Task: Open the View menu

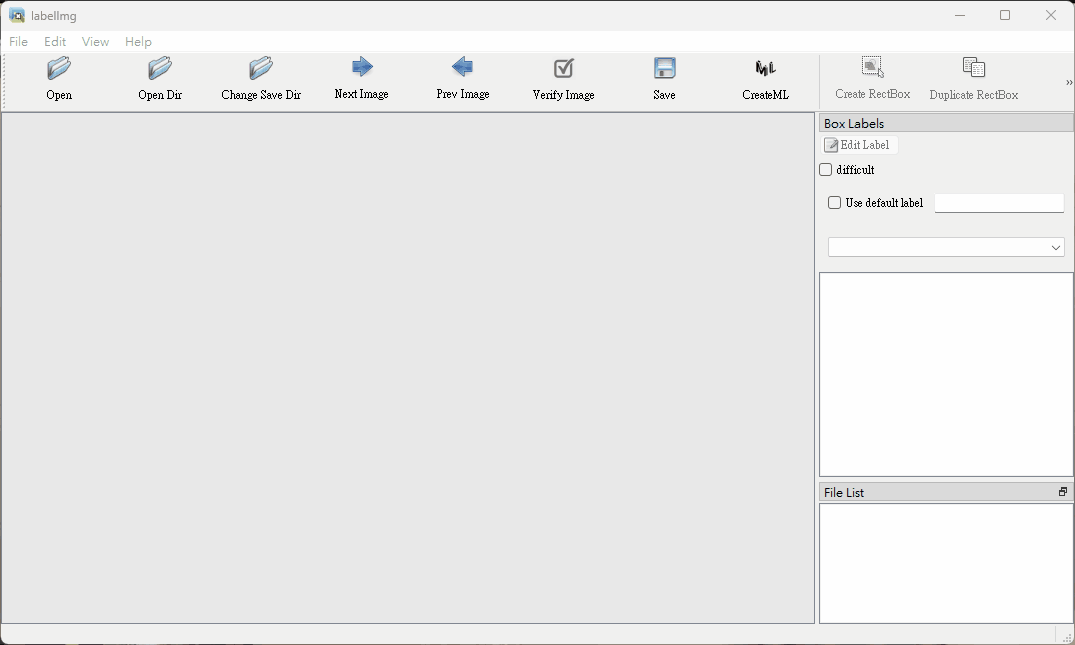Action: [x=96, y=42]
